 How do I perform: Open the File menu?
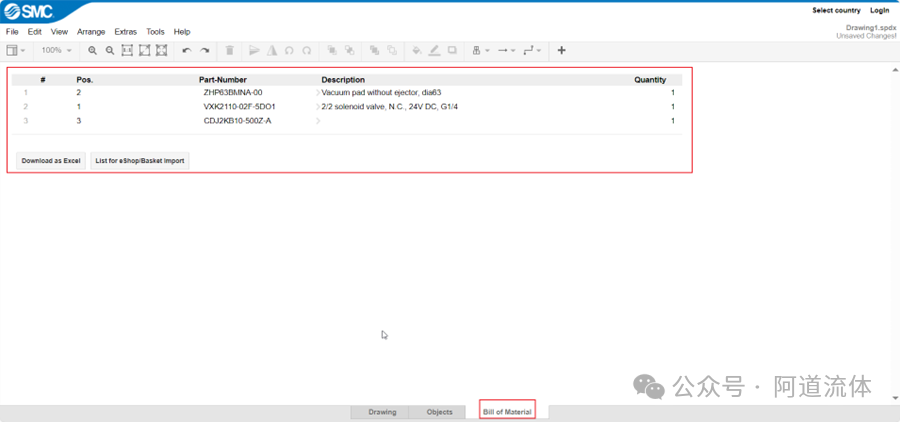[x=12, y=32]
